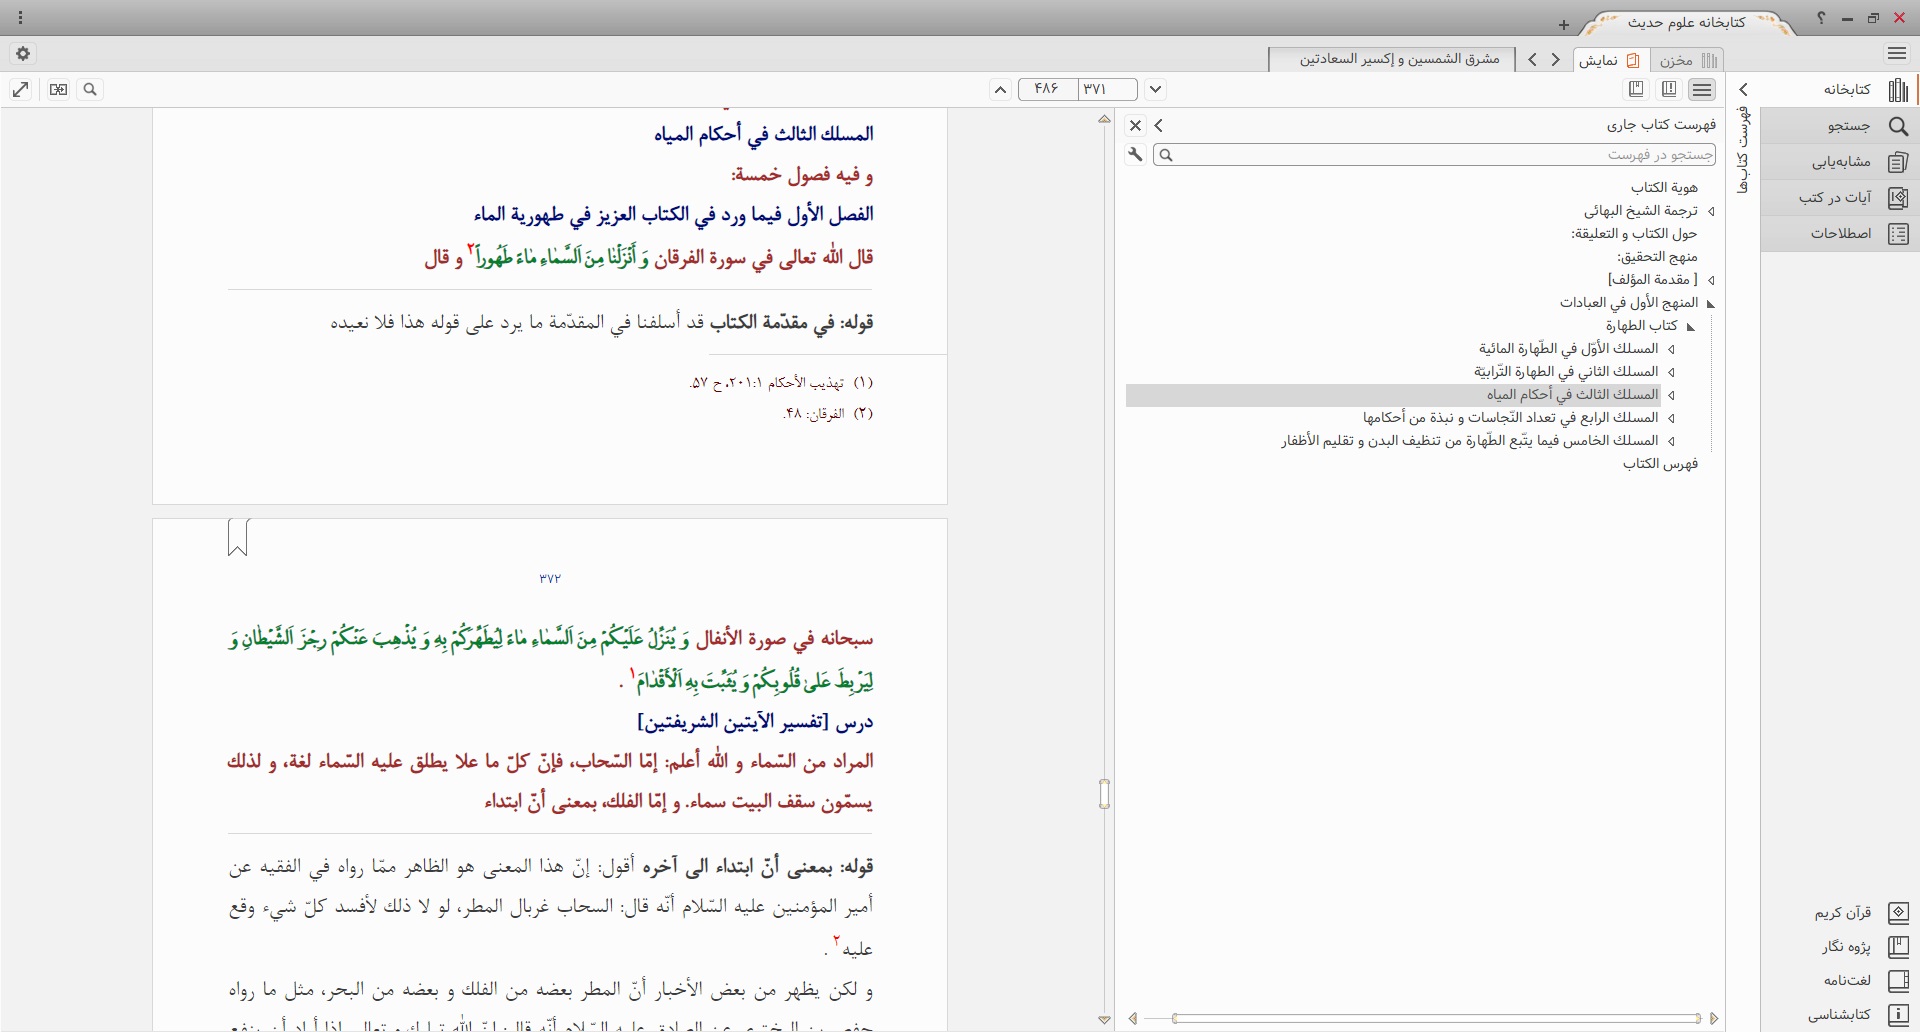Expand المسلك الرابع في تعداد النّجاسات tree node
This screenshot has width=1920, height=1032.
point(1671,418)
